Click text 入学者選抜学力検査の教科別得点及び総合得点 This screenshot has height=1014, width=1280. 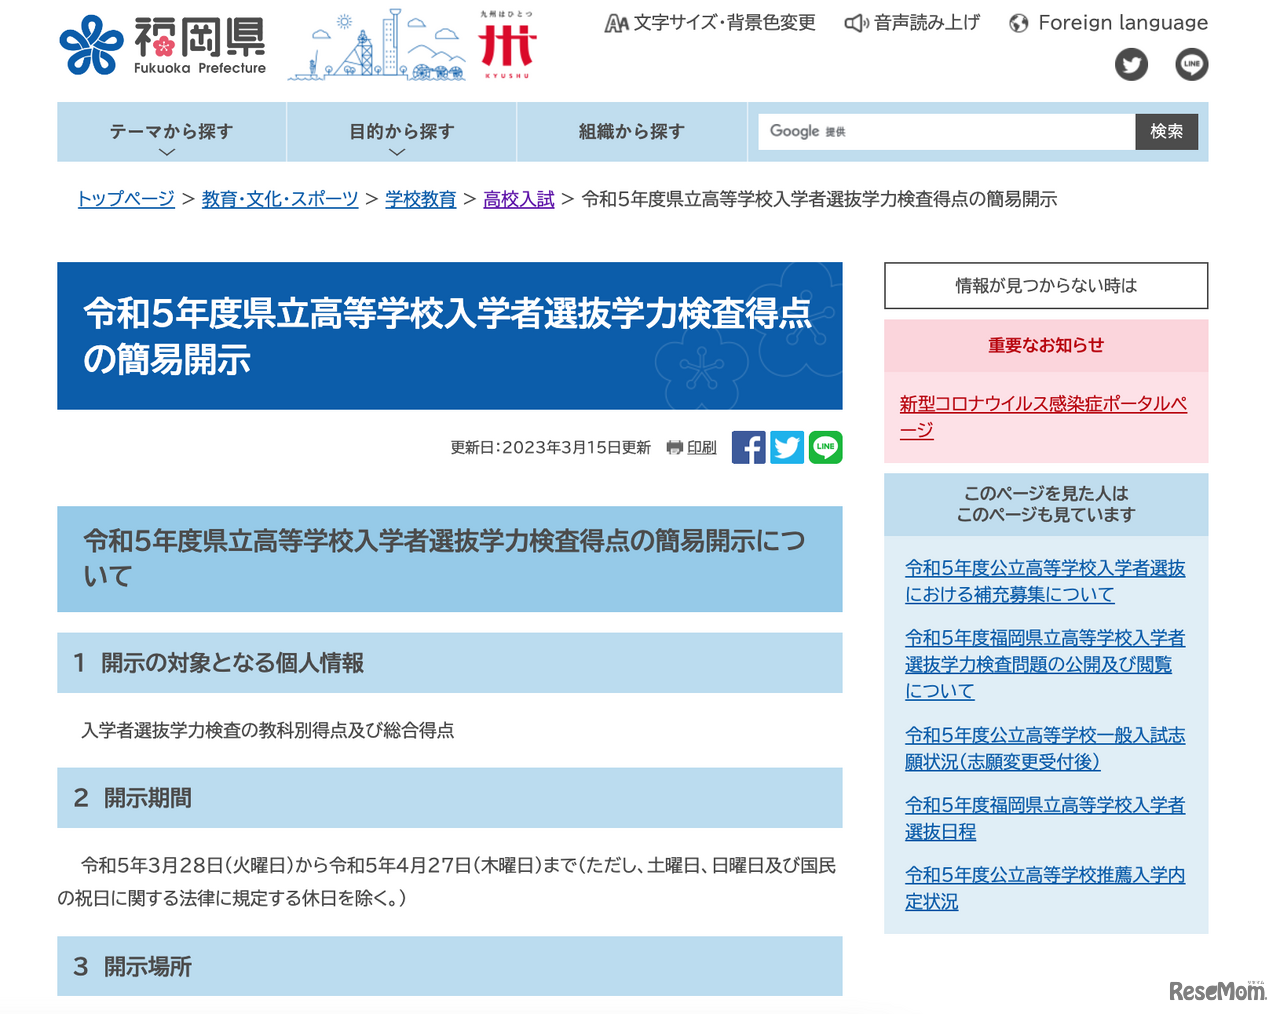pyautogui.click(x=268, y=731)
